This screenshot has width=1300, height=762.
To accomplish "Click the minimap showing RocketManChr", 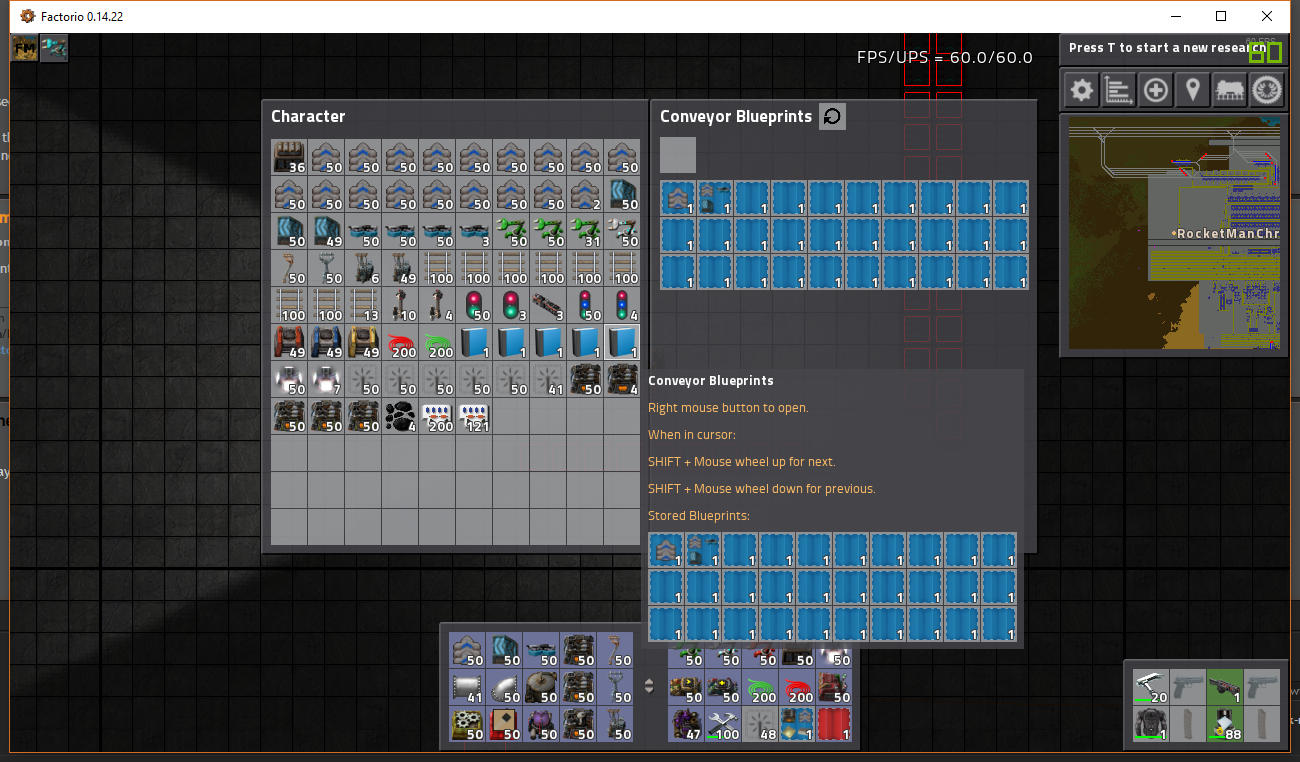I will 1171,233.
